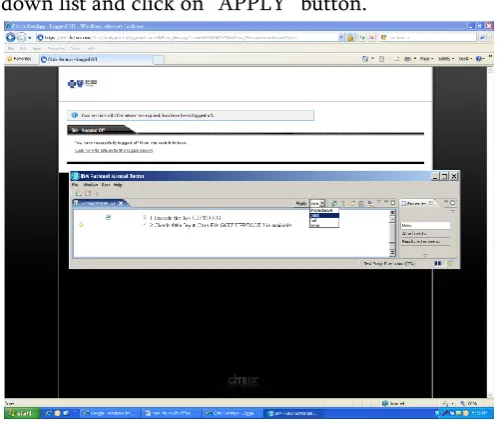The width and height of the screenshot is (503, 424).
Task: Switch to the Properties view tab
Action: [x=417, y=203]
